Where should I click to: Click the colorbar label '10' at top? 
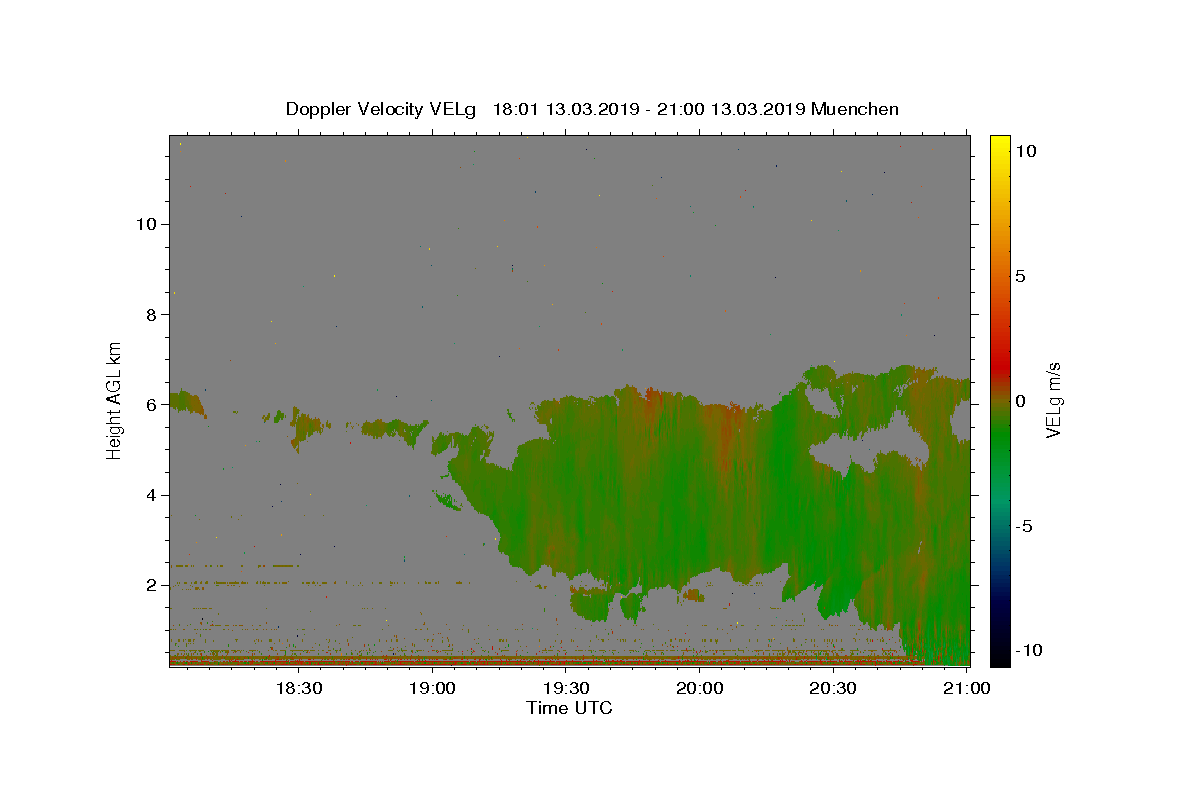1025,150
